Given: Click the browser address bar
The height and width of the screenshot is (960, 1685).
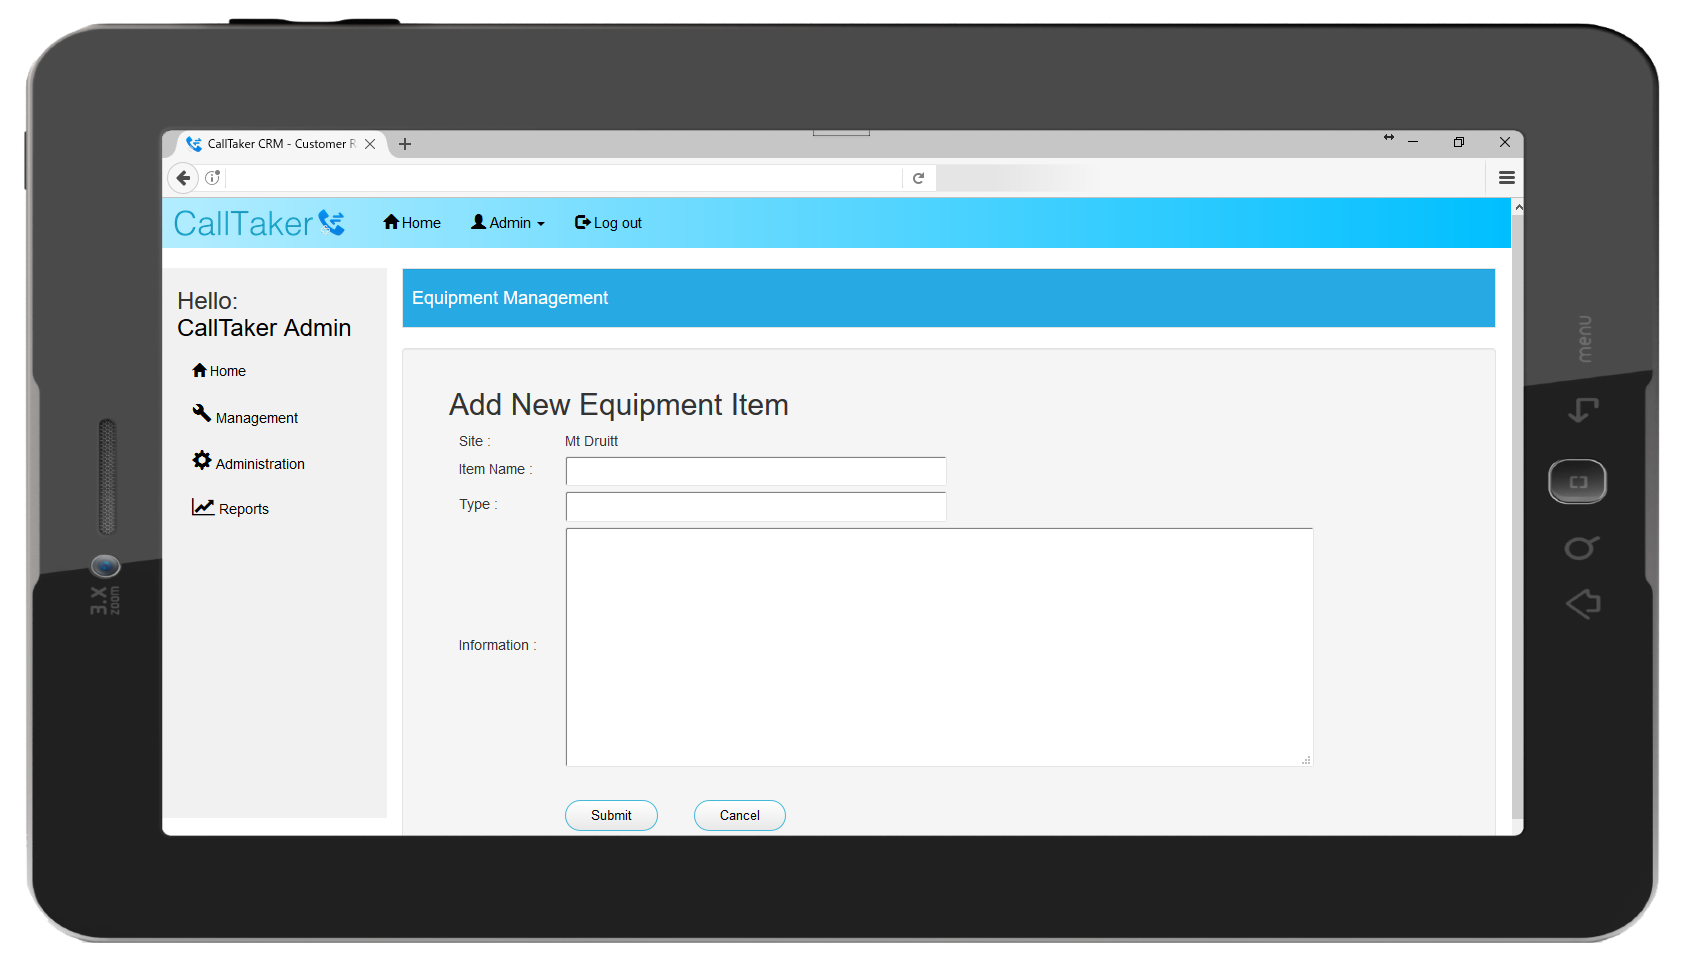Looking at the screenshot, I should coord(565,178).
